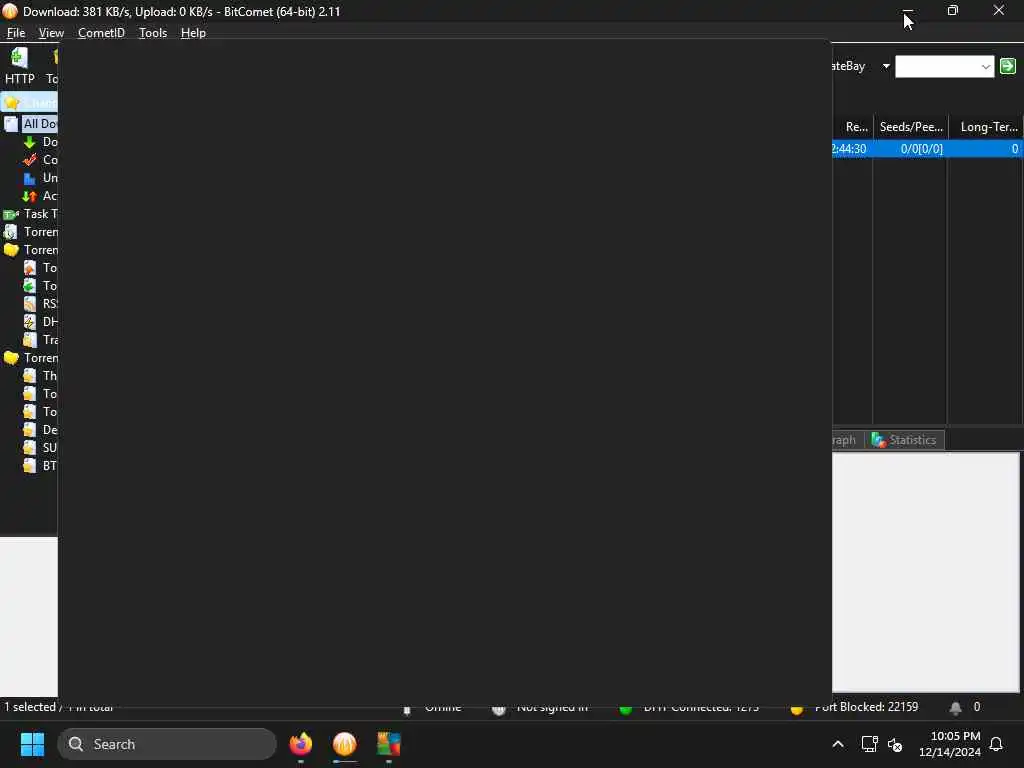Open the Windows Start menu
The image size is (1024, 768).
[x=32, y=744]
